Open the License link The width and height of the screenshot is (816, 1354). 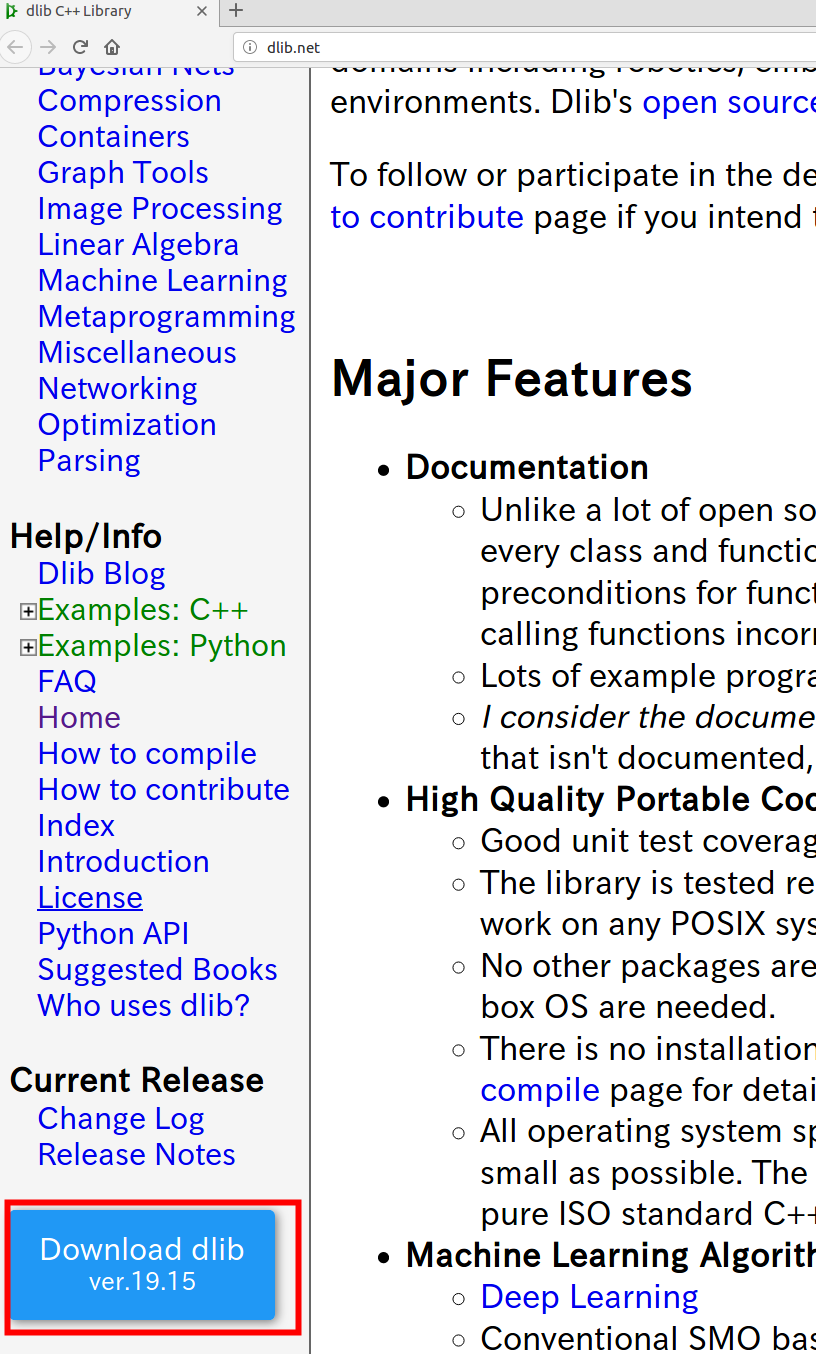90,898
